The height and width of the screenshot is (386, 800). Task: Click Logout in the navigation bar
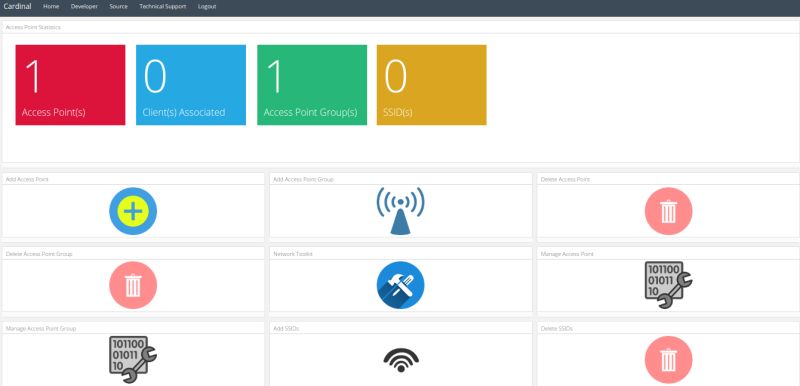pyautogui.click(x=207, y=7)
